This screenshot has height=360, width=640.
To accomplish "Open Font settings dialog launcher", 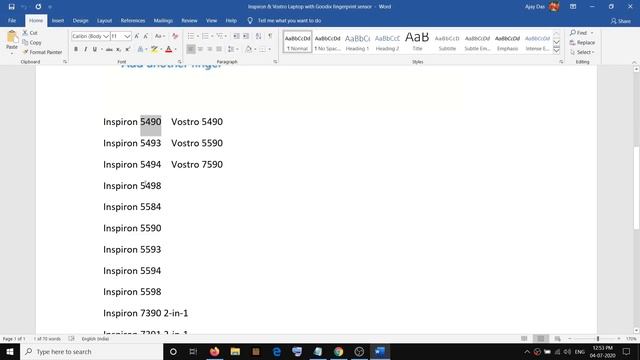I will (180, 62).
